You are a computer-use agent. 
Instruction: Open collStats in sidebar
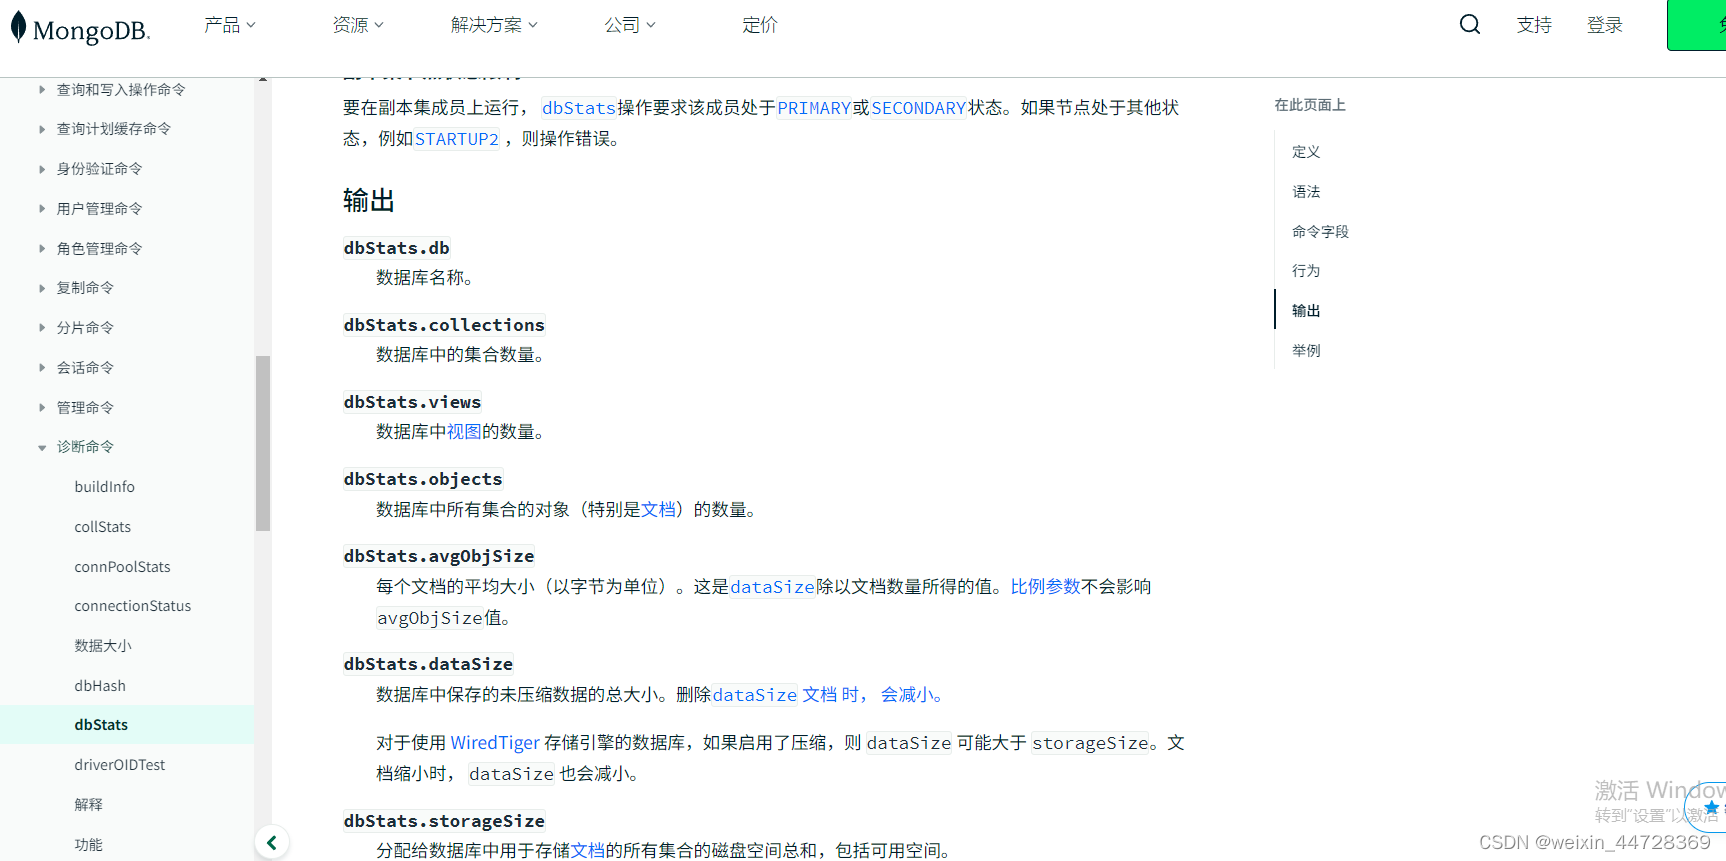[102, 527]
